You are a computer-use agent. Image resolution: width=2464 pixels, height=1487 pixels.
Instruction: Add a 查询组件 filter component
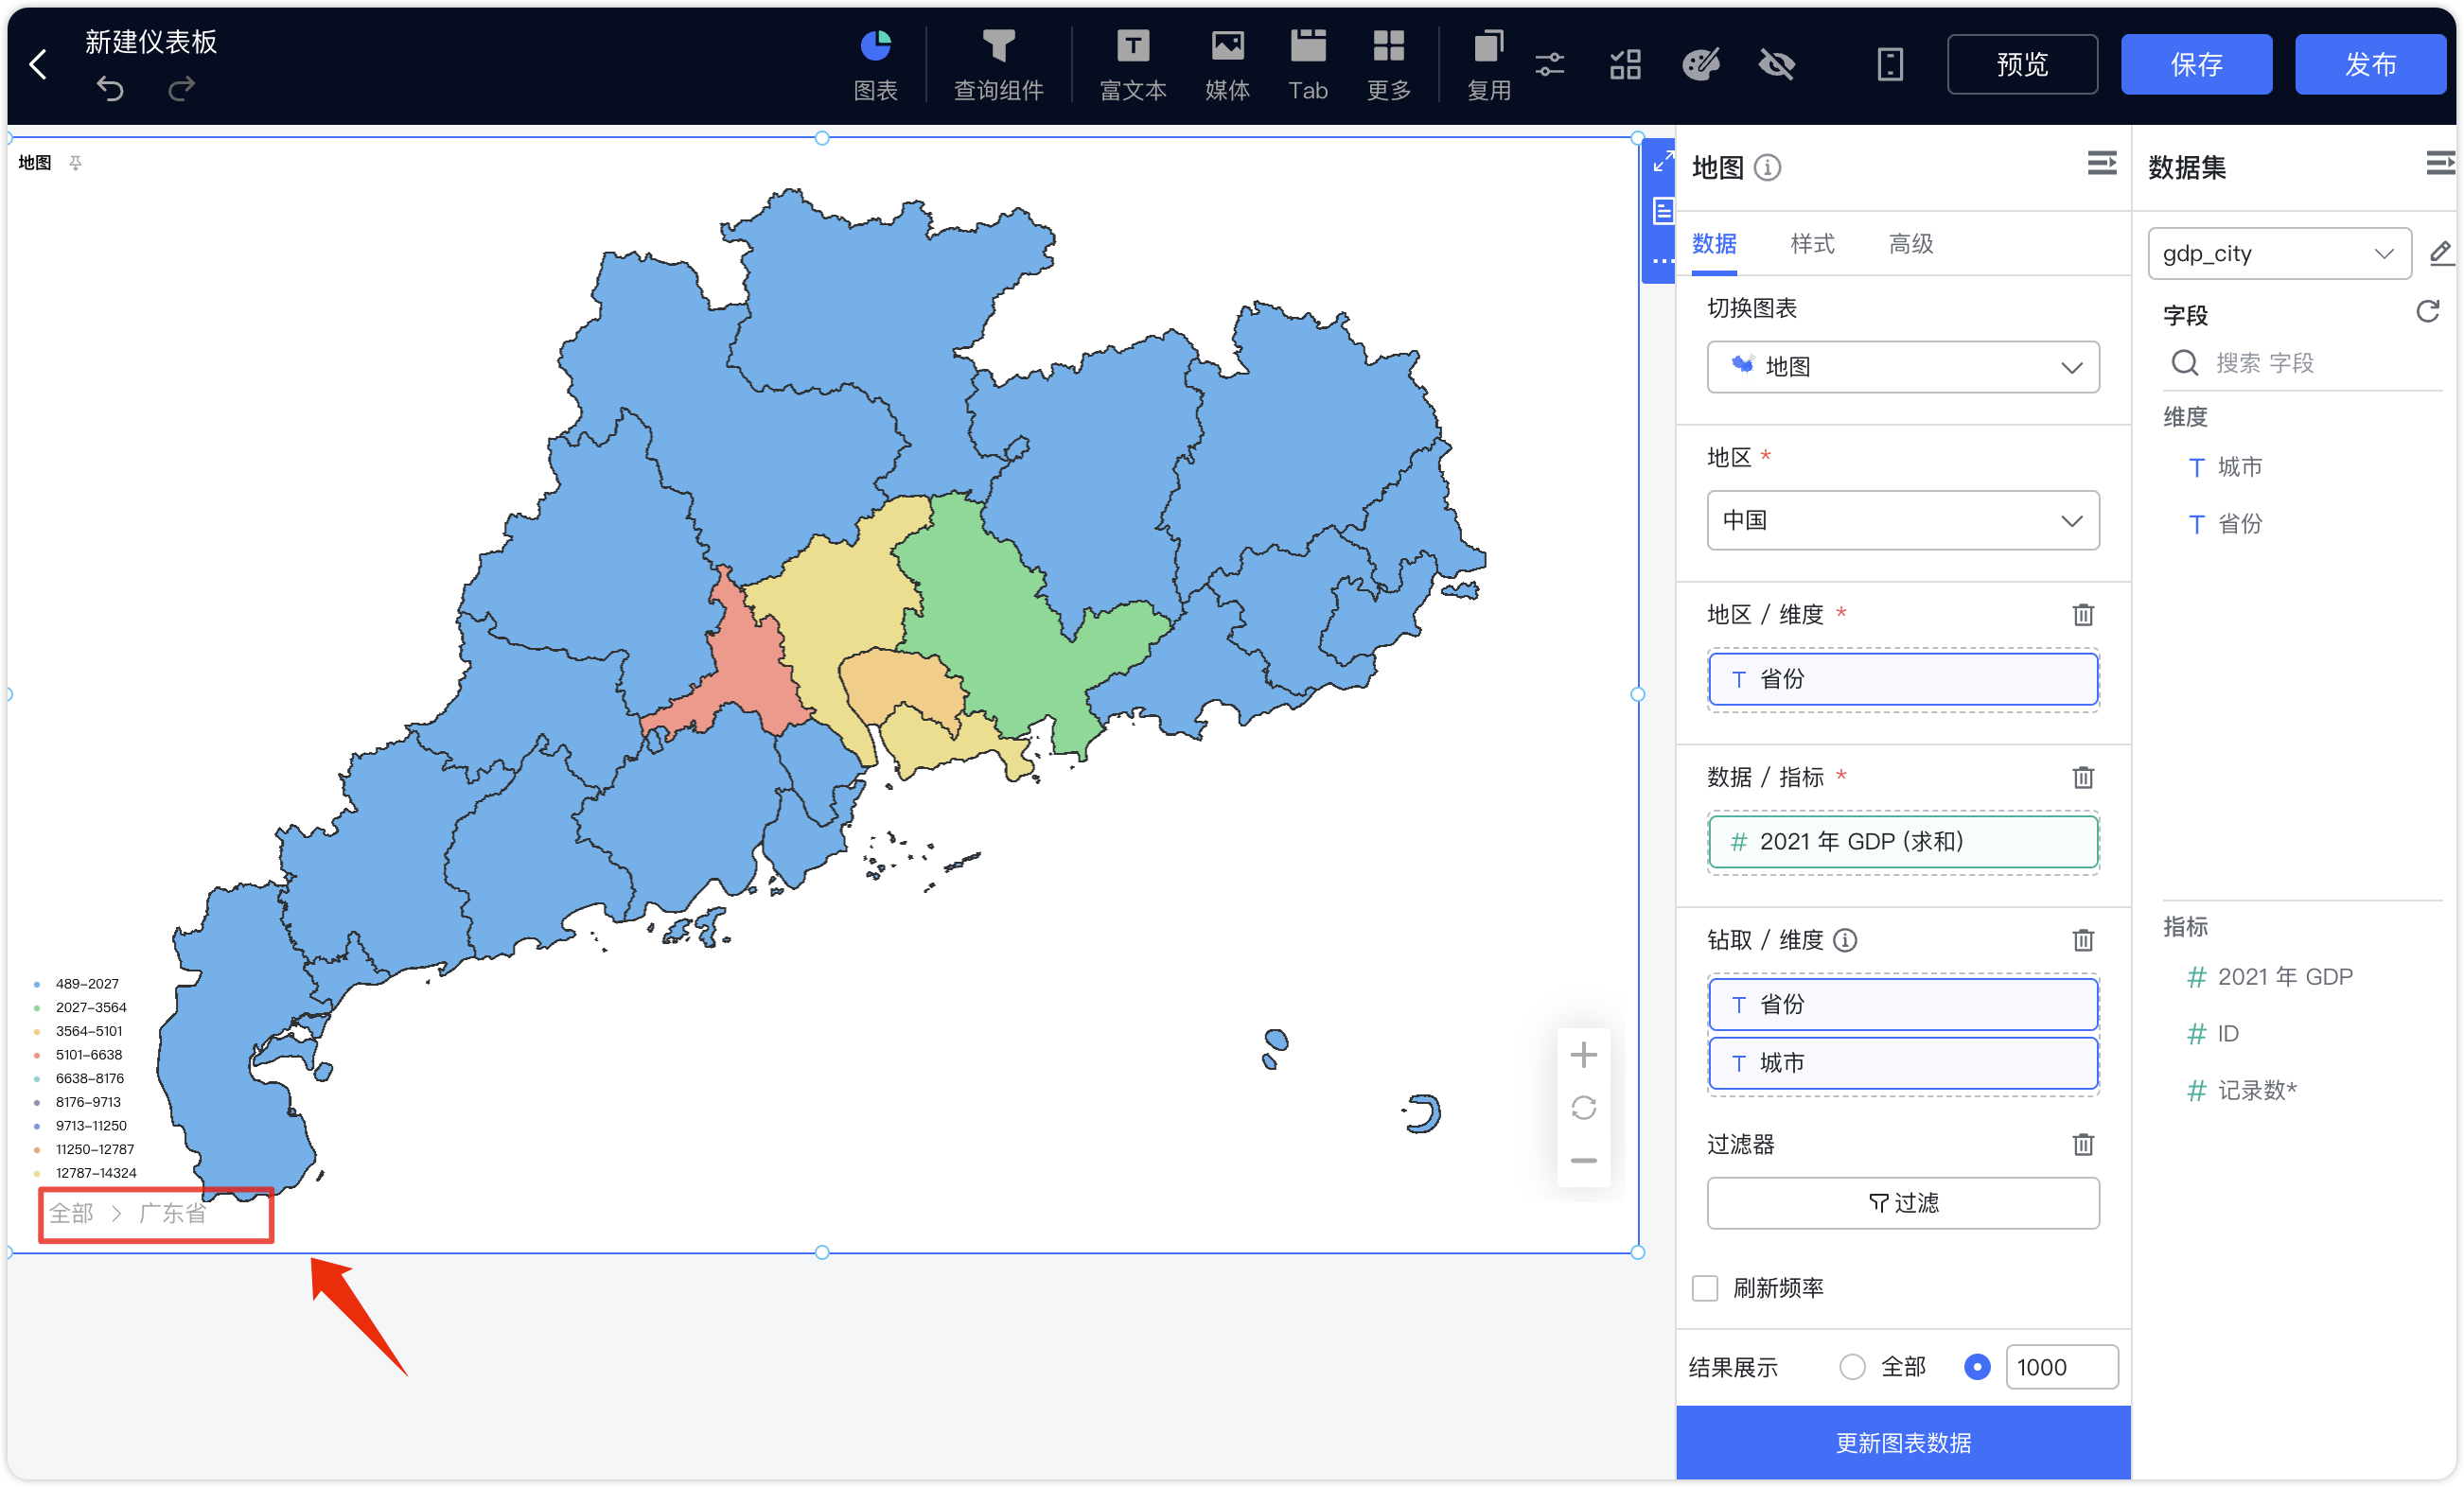[x=998, y=65]
